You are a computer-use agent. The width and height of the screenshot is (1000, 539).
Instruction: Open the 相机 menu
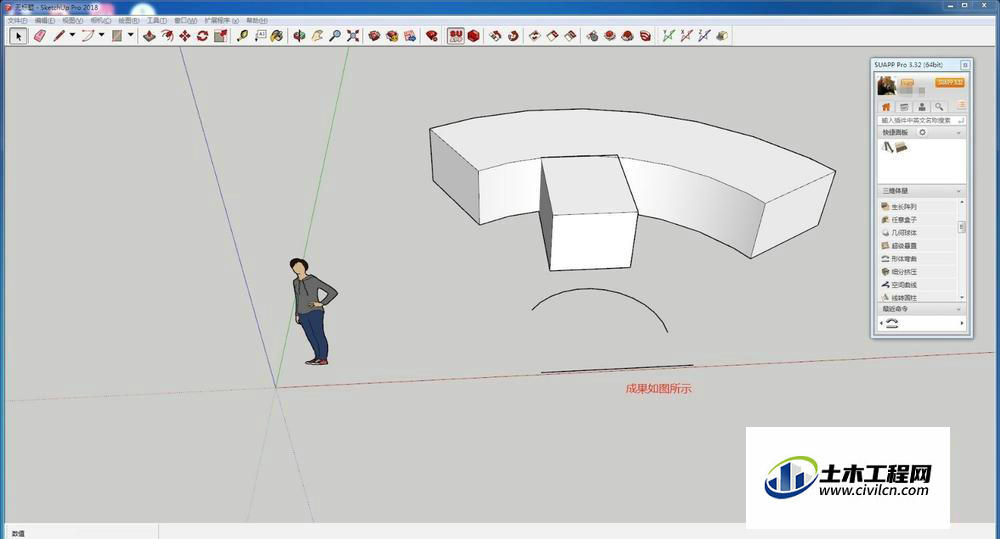click(x=101, y=20)
